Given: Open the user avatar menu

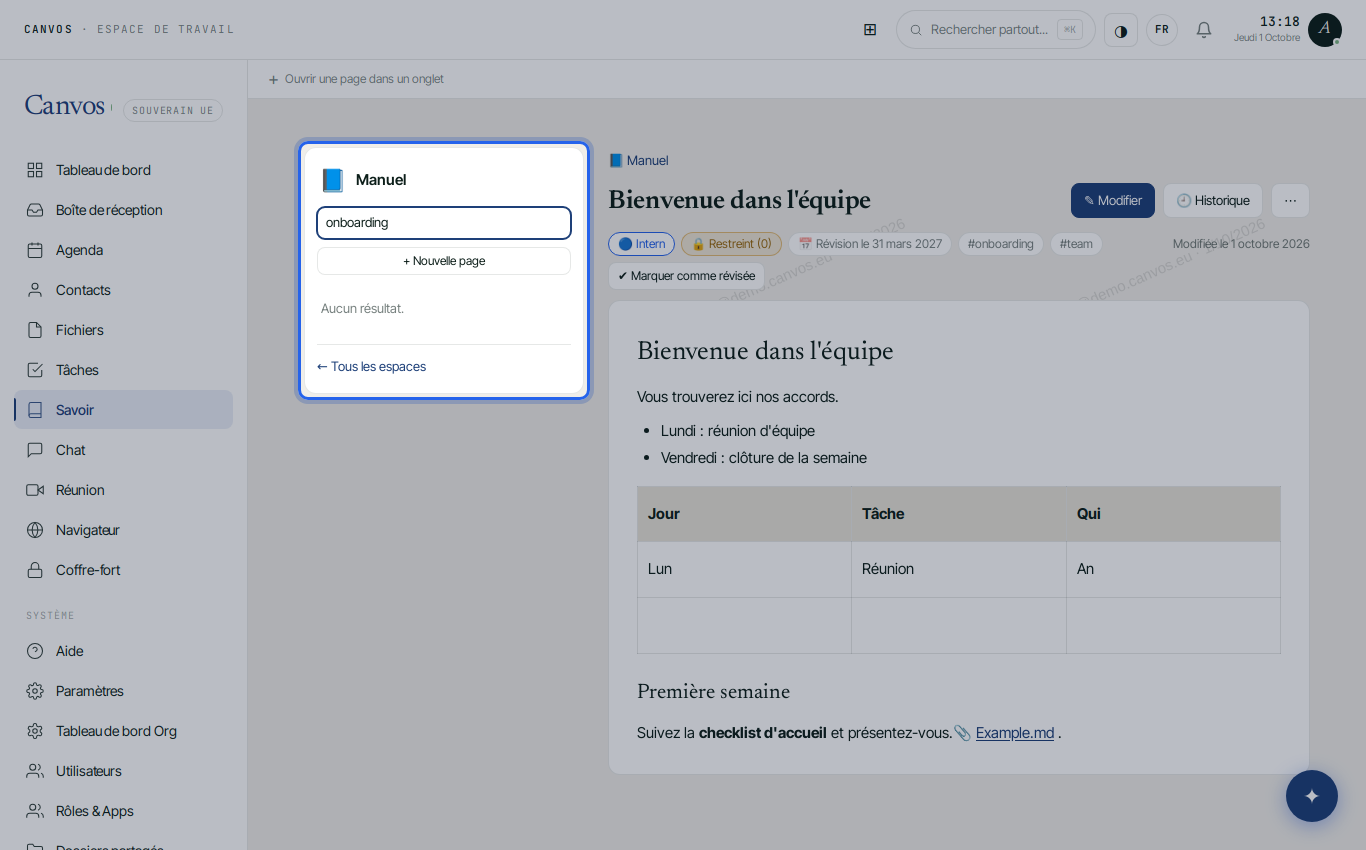Looking at the screenshot, I should point(1325,30).
